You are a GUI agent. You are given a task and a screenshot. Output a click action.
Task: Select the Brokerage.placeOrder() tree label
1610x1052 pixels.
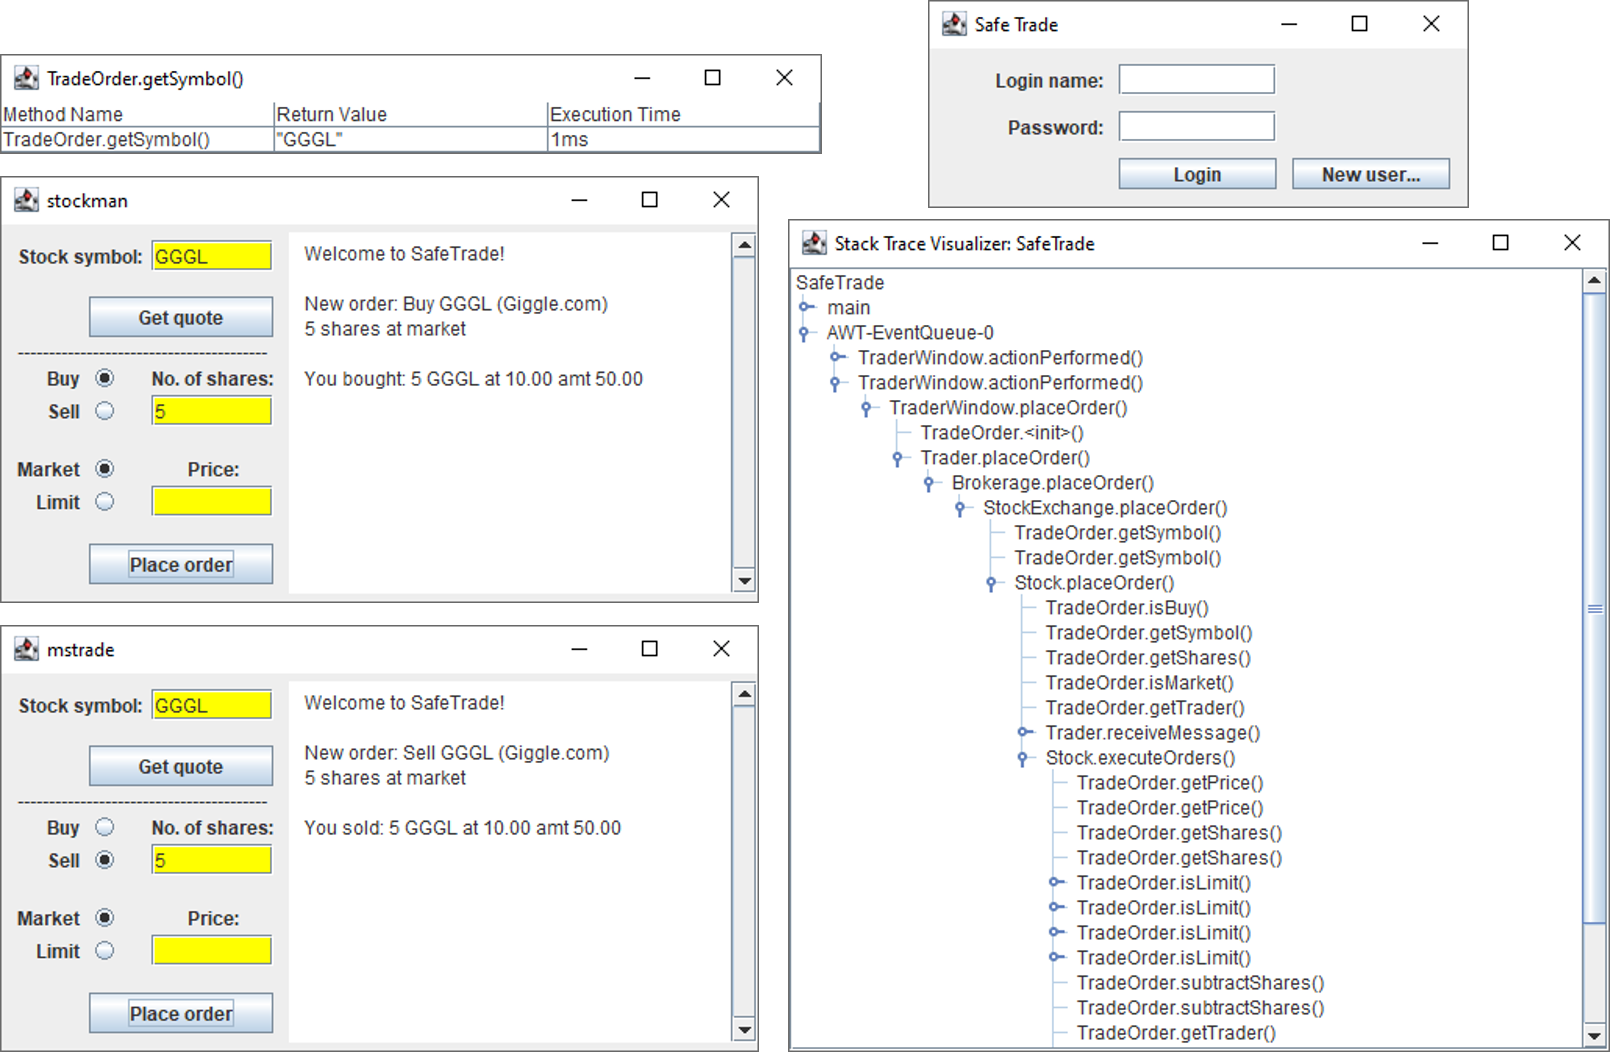(x=1053, y=483)
